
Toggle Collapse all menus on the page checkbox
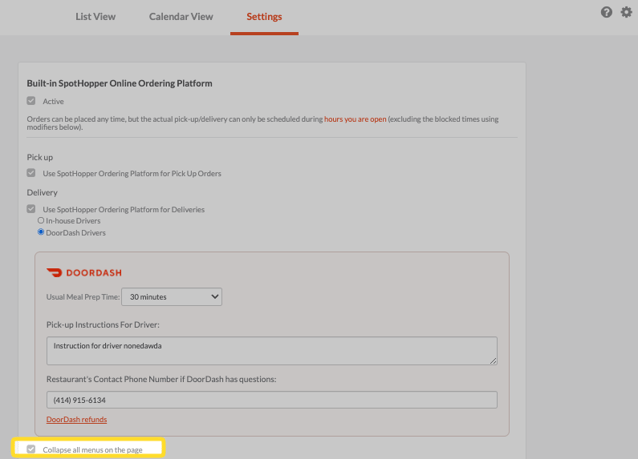click(31, 449)
